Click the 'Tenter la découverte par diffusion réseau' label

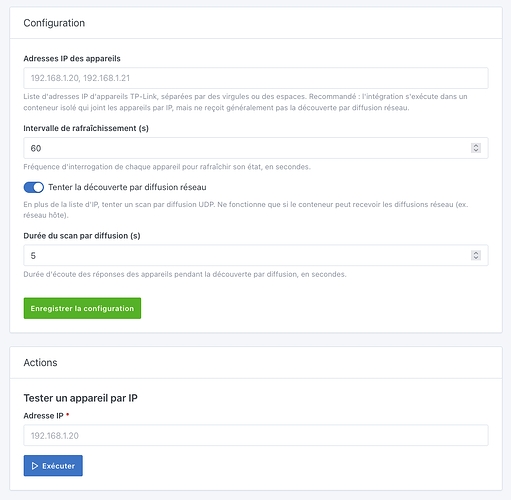[x=127, y=187]
